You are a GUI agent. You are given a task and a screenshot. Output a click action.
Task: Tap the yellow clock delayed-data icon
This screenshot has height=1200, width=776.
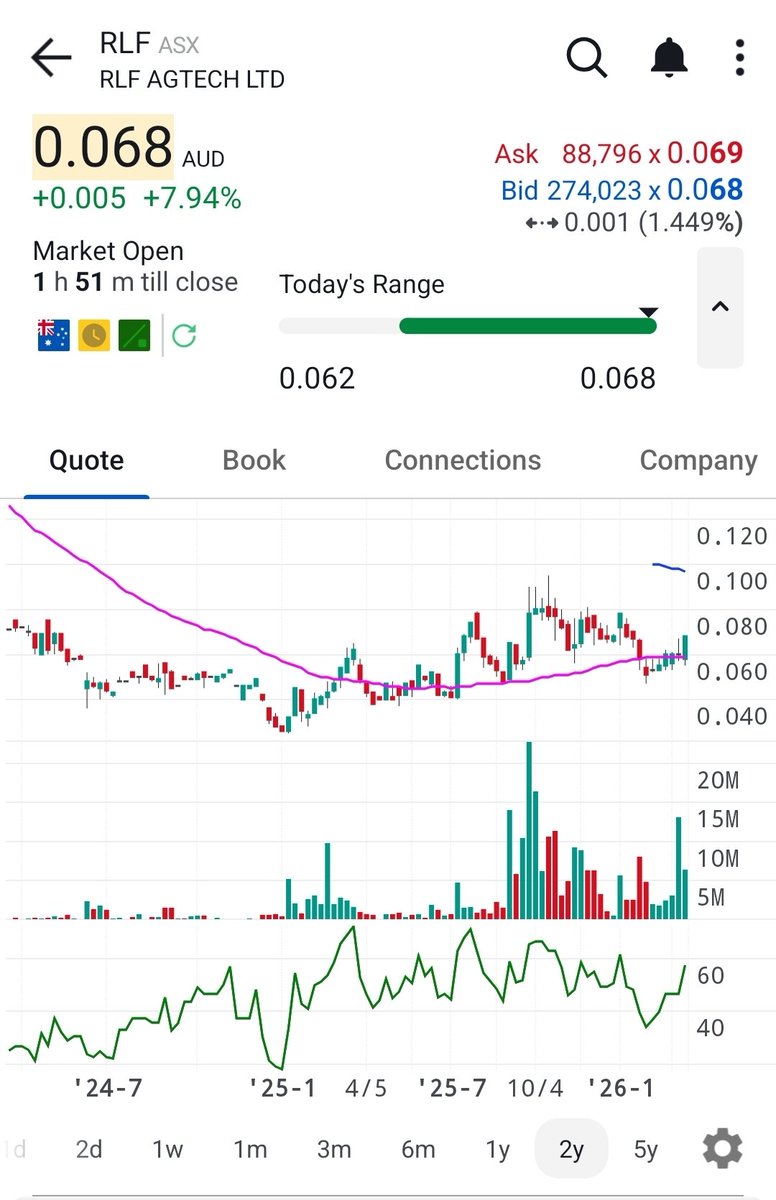[94, 335]
